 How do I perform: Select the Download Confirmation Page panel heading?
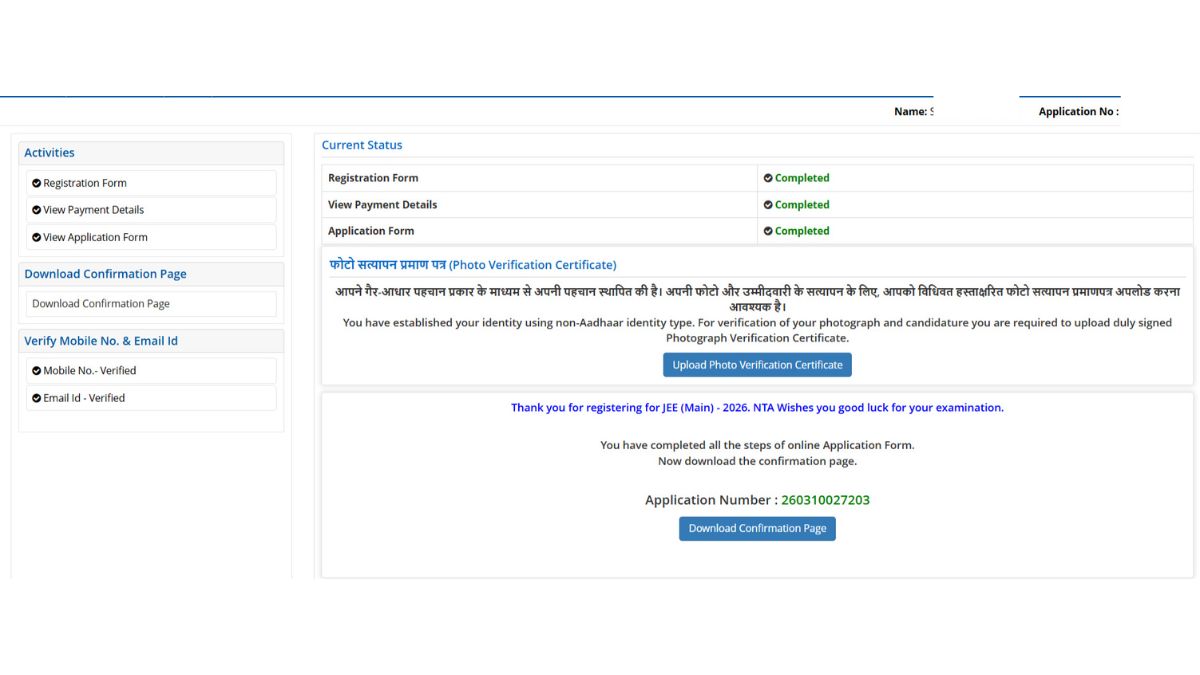105,274
